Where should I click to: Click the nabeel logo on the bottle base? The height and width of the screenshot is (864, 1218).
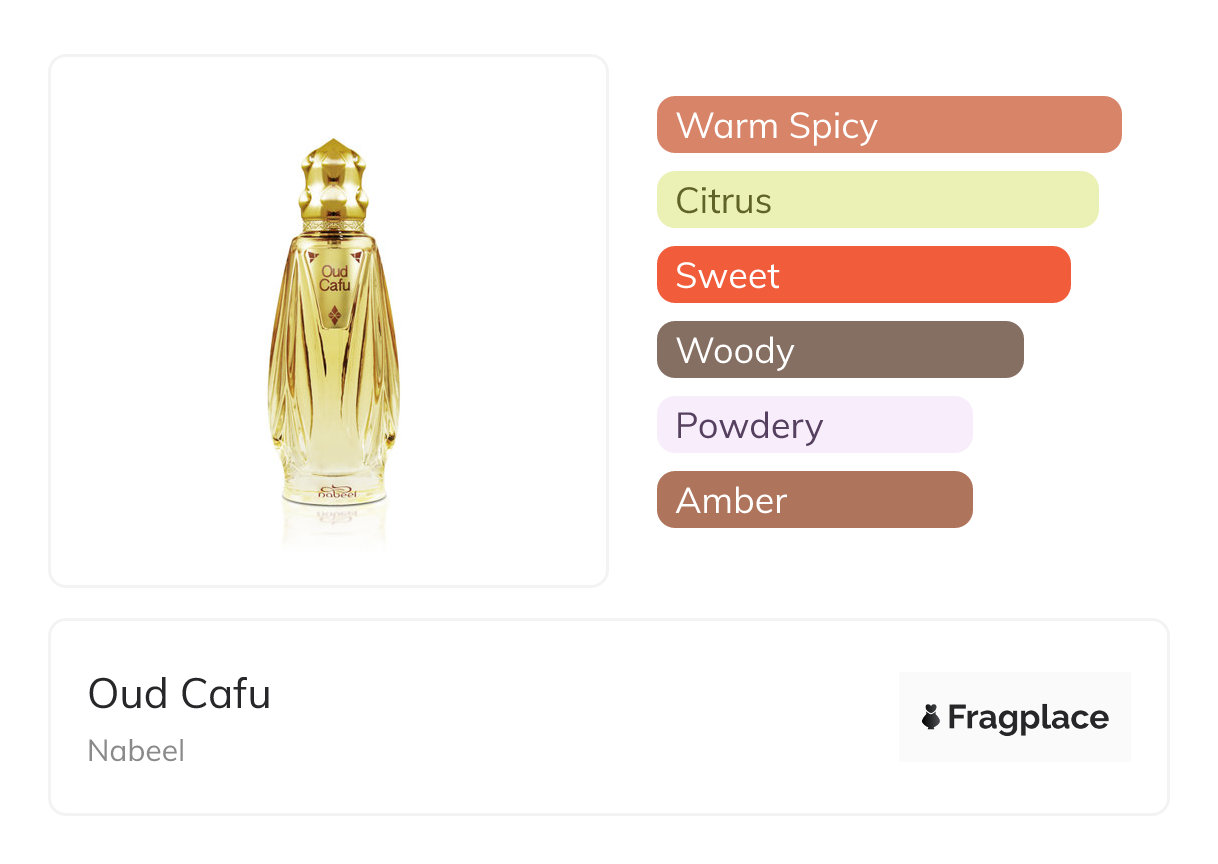pos(334,493)
